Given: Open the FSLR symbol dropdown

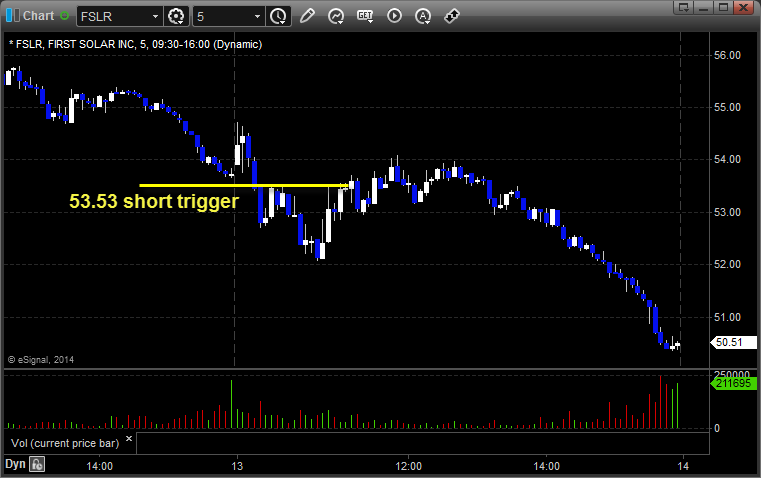Looking at the screenshot, I should [155, 16].
